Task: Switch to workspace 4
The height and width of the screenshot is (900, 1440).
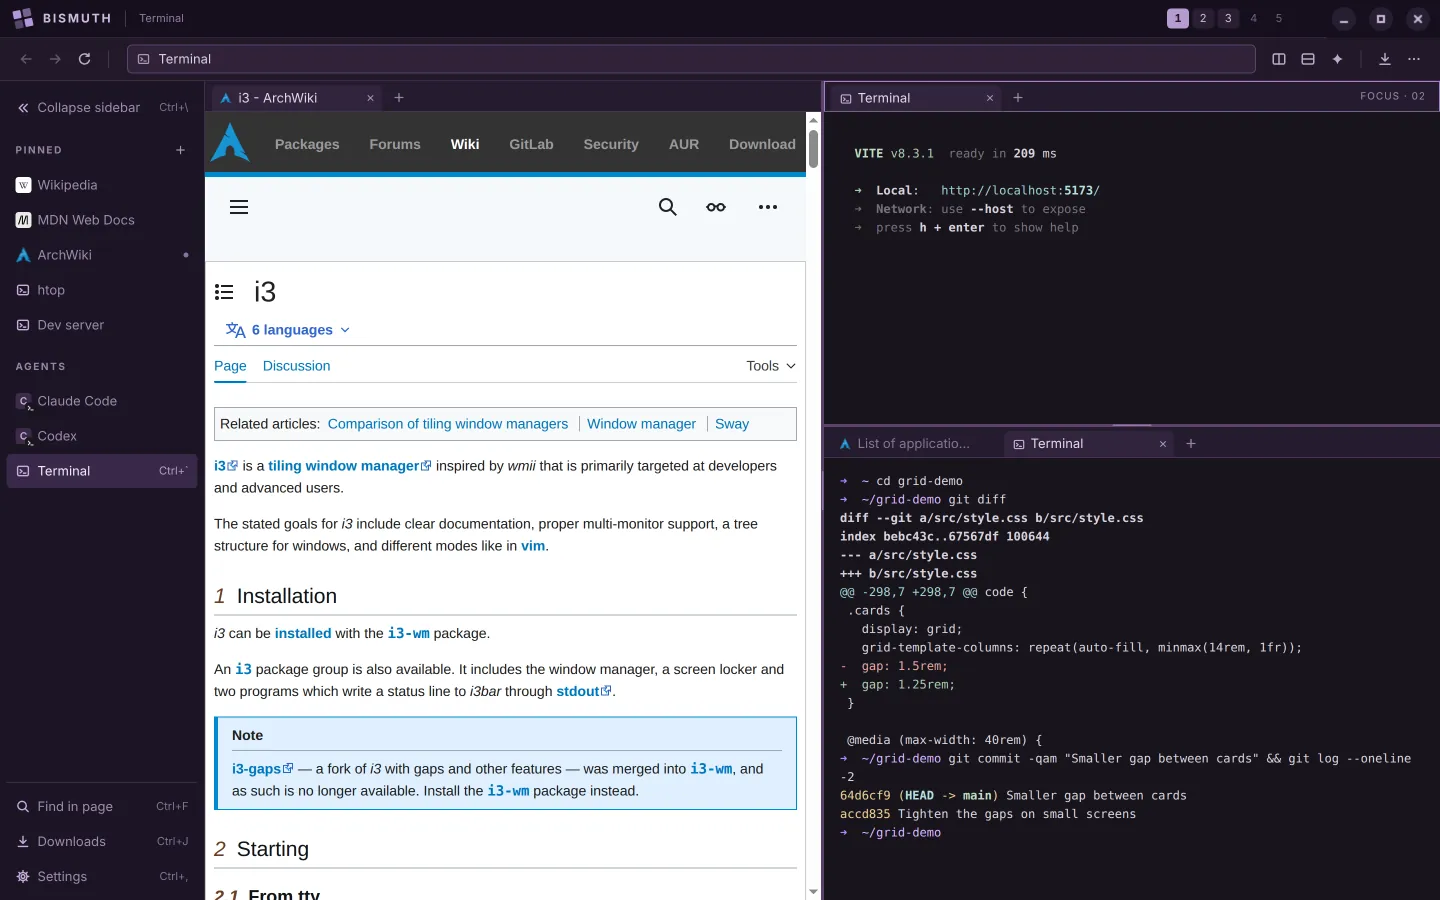Action: pyautogui.click(x=1254, y=18)
